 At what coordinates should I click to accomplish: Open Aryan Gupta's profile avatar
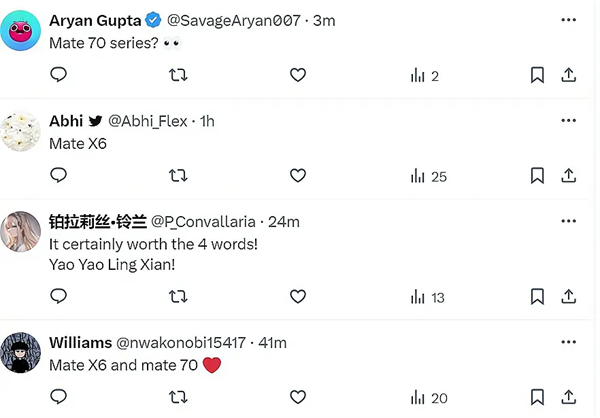click(20, 31)
